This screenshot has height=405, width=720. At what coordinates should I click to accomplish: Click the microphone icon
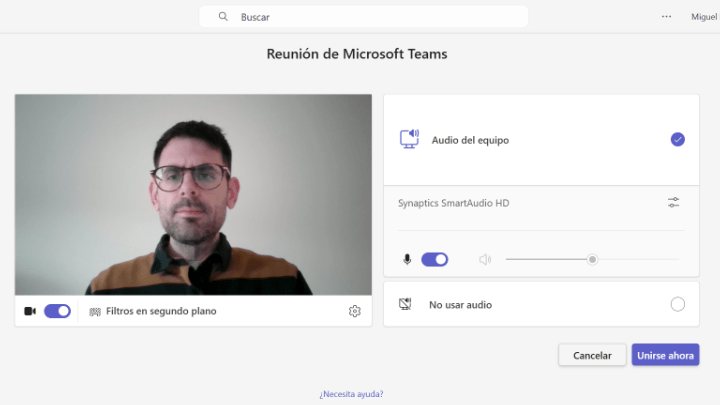(407, 259)
